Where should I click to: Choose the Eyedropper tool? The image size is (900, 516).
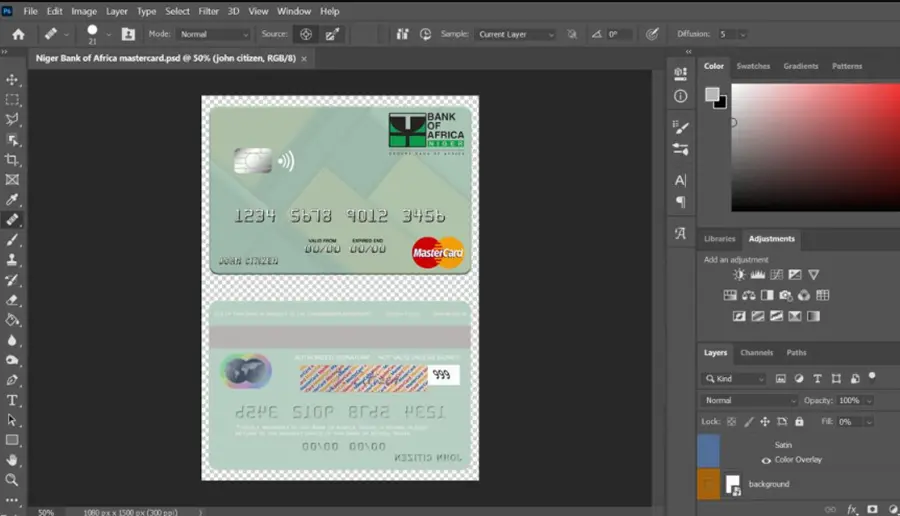[12, 200]
